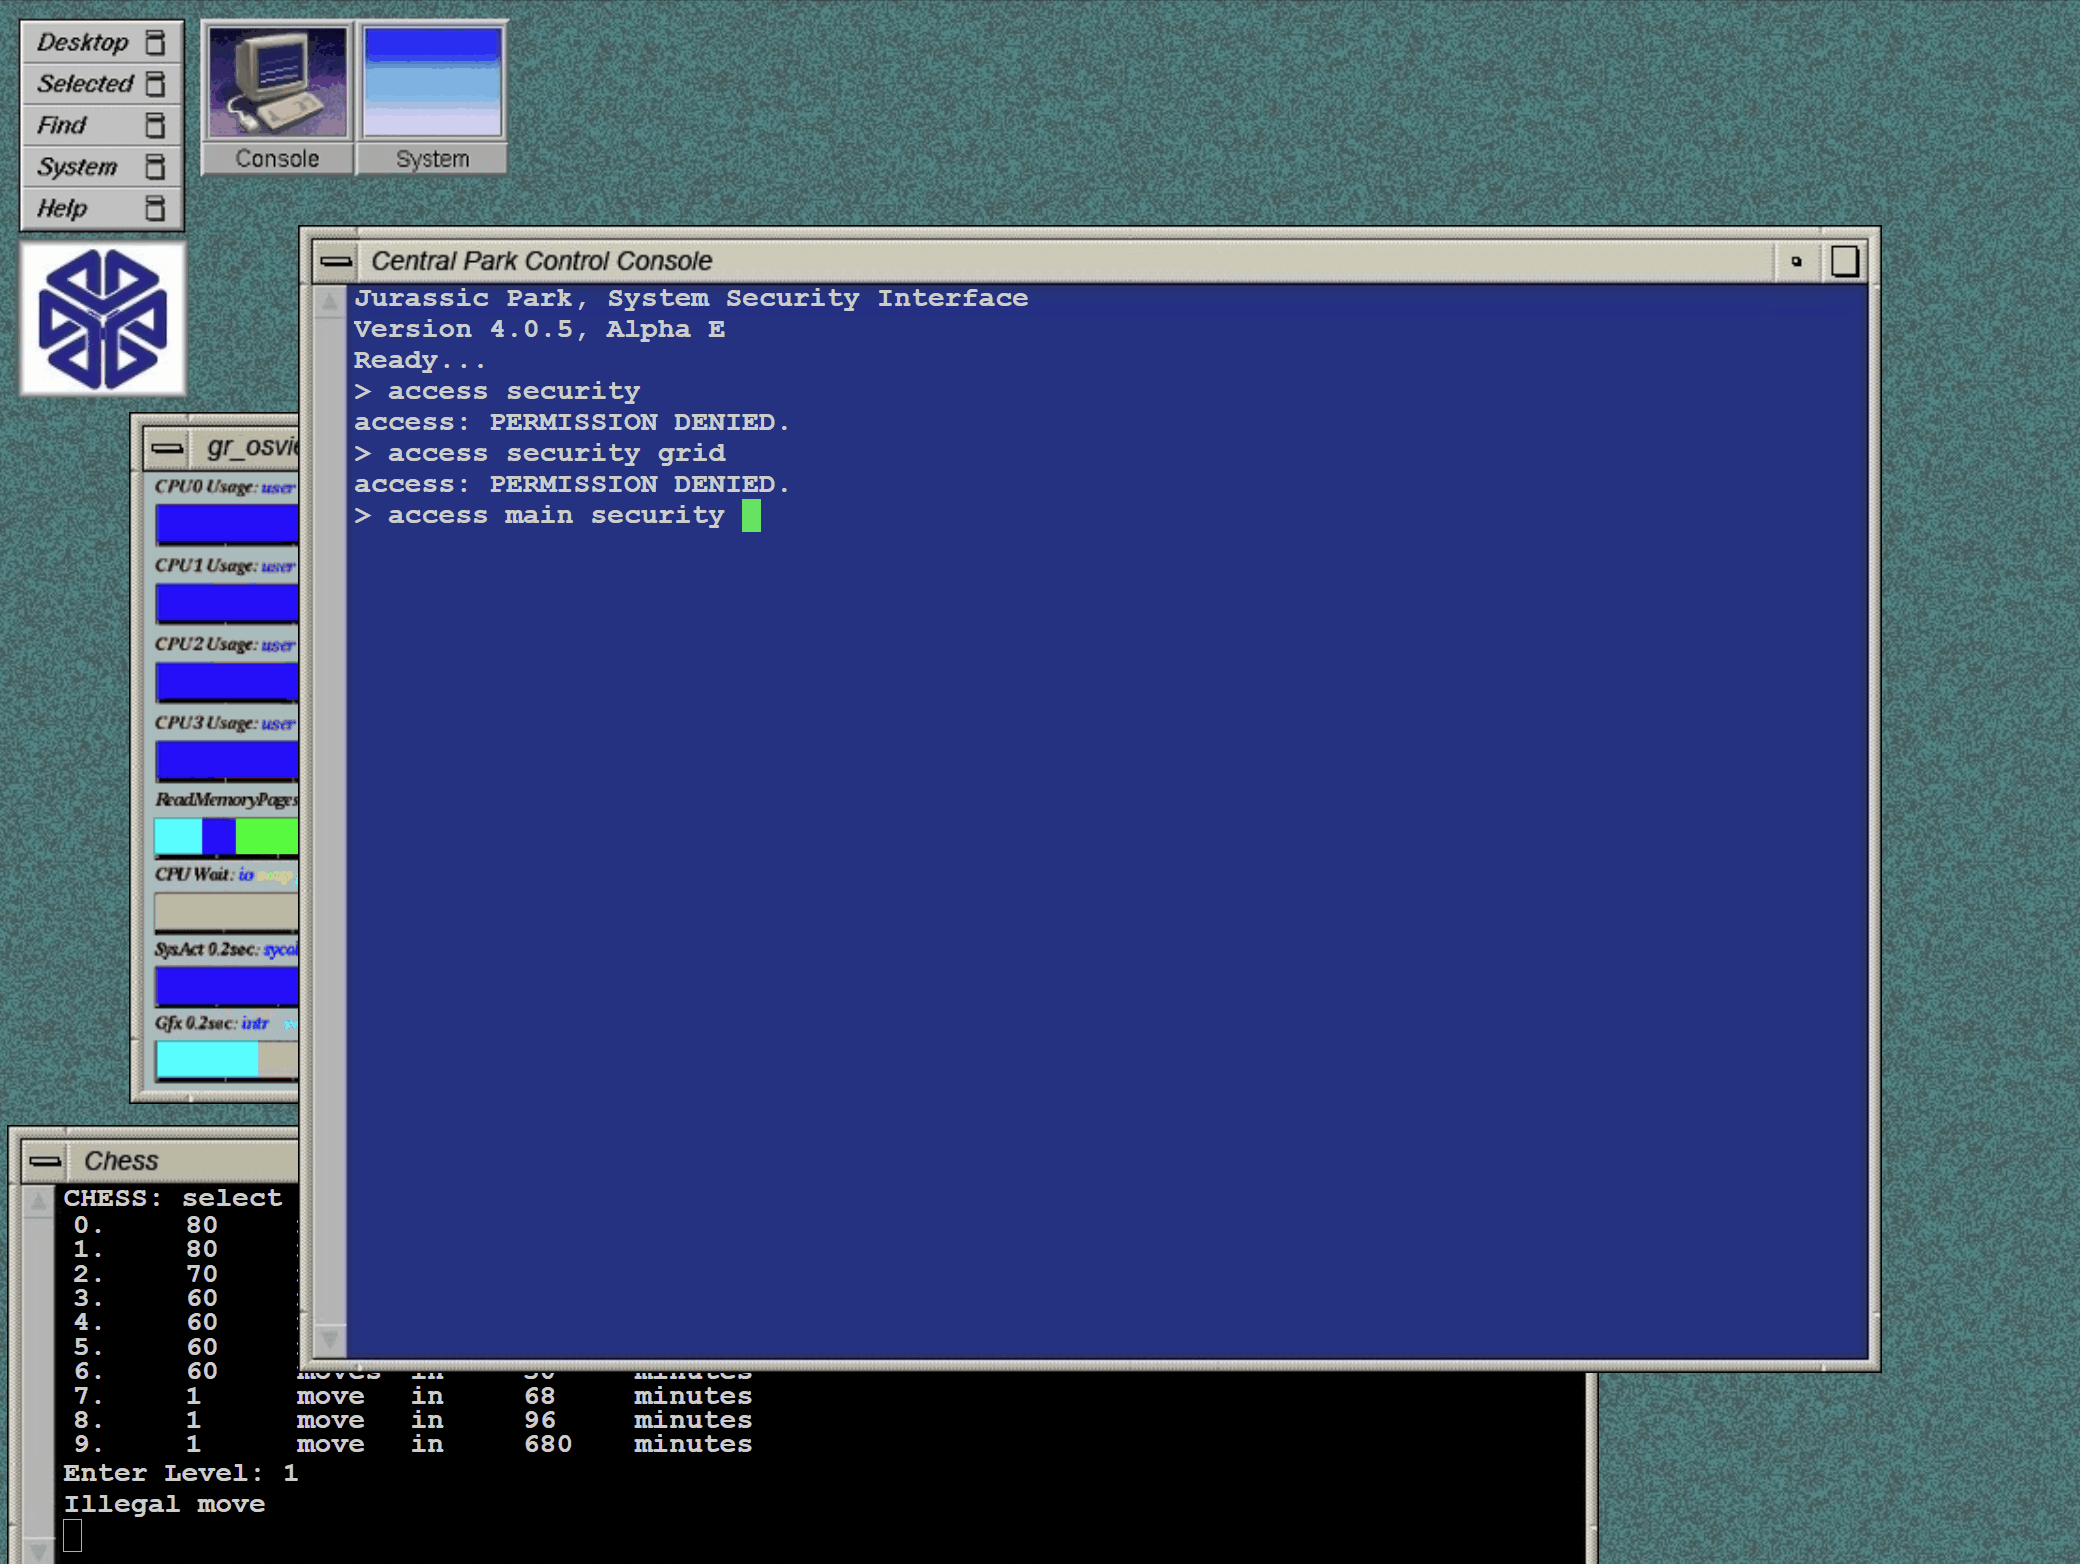Open window menu of Chess window
Image resolution: width=2080 pixels, height=1564 pixels.
tap(45, 1161)
